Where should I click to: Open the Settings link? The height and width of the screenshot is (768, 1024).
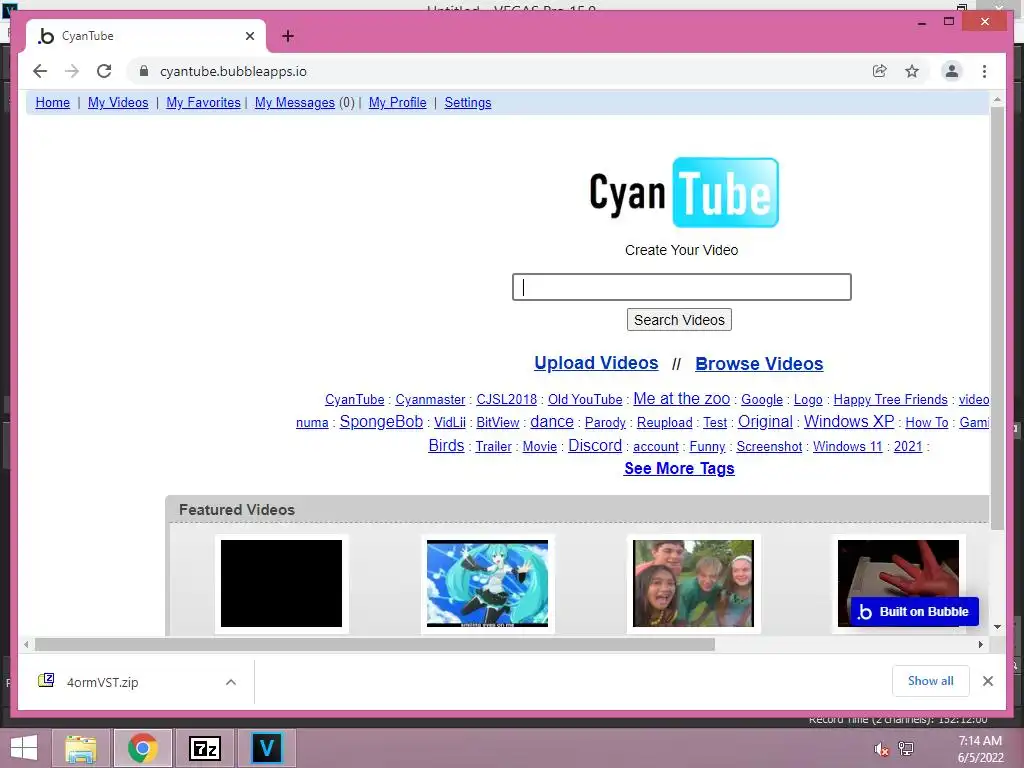[x=468, y=103]
